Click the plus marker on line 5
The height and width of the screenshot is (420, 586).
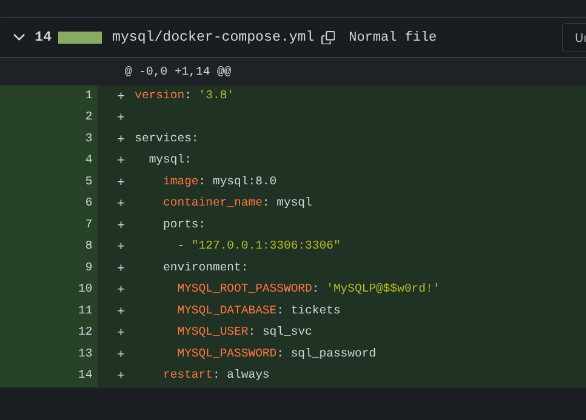[x=120, y=182]
